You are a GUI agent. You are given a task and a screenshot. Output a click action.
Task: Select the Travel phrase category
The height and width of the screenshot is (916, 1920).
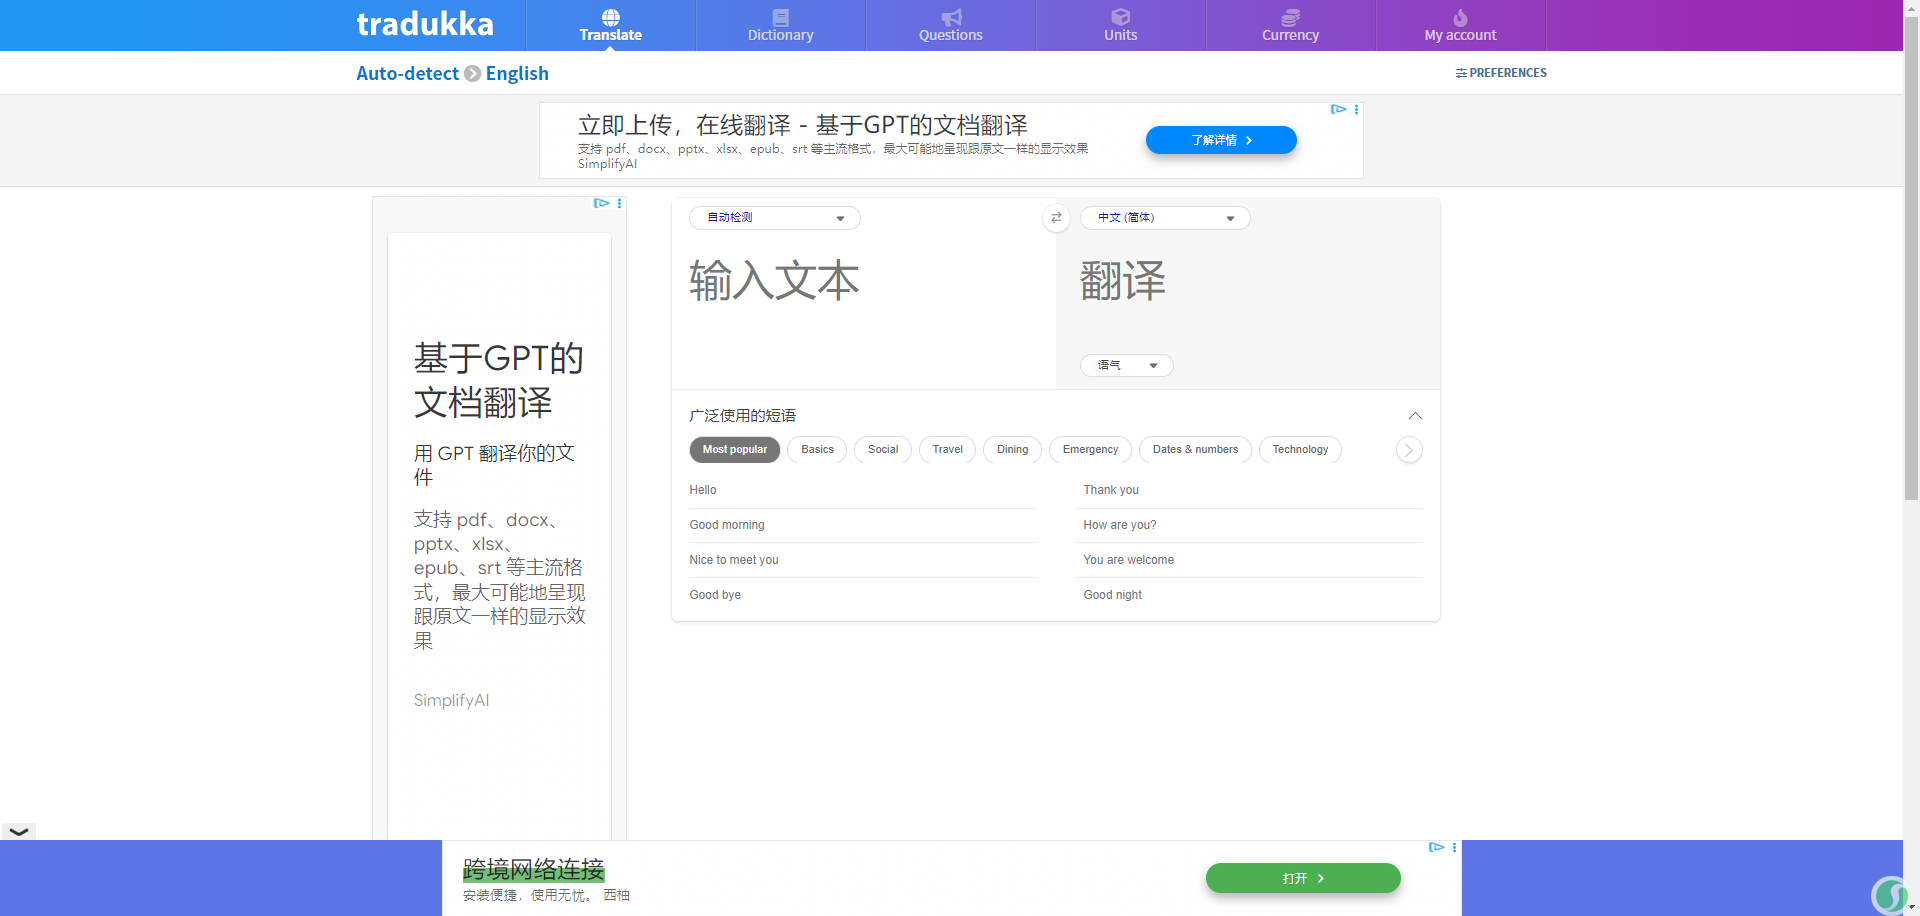(x=947, y=450)
